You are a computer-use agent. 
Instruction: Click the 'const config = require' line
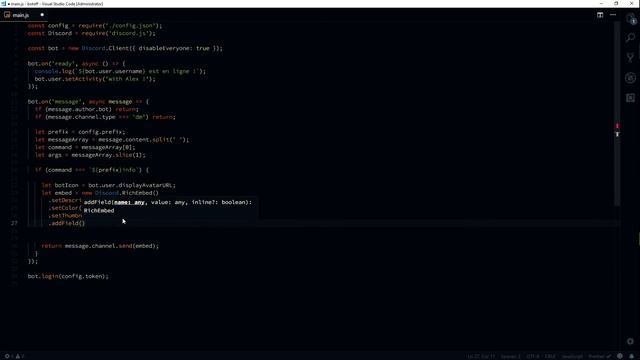[95, 26]
